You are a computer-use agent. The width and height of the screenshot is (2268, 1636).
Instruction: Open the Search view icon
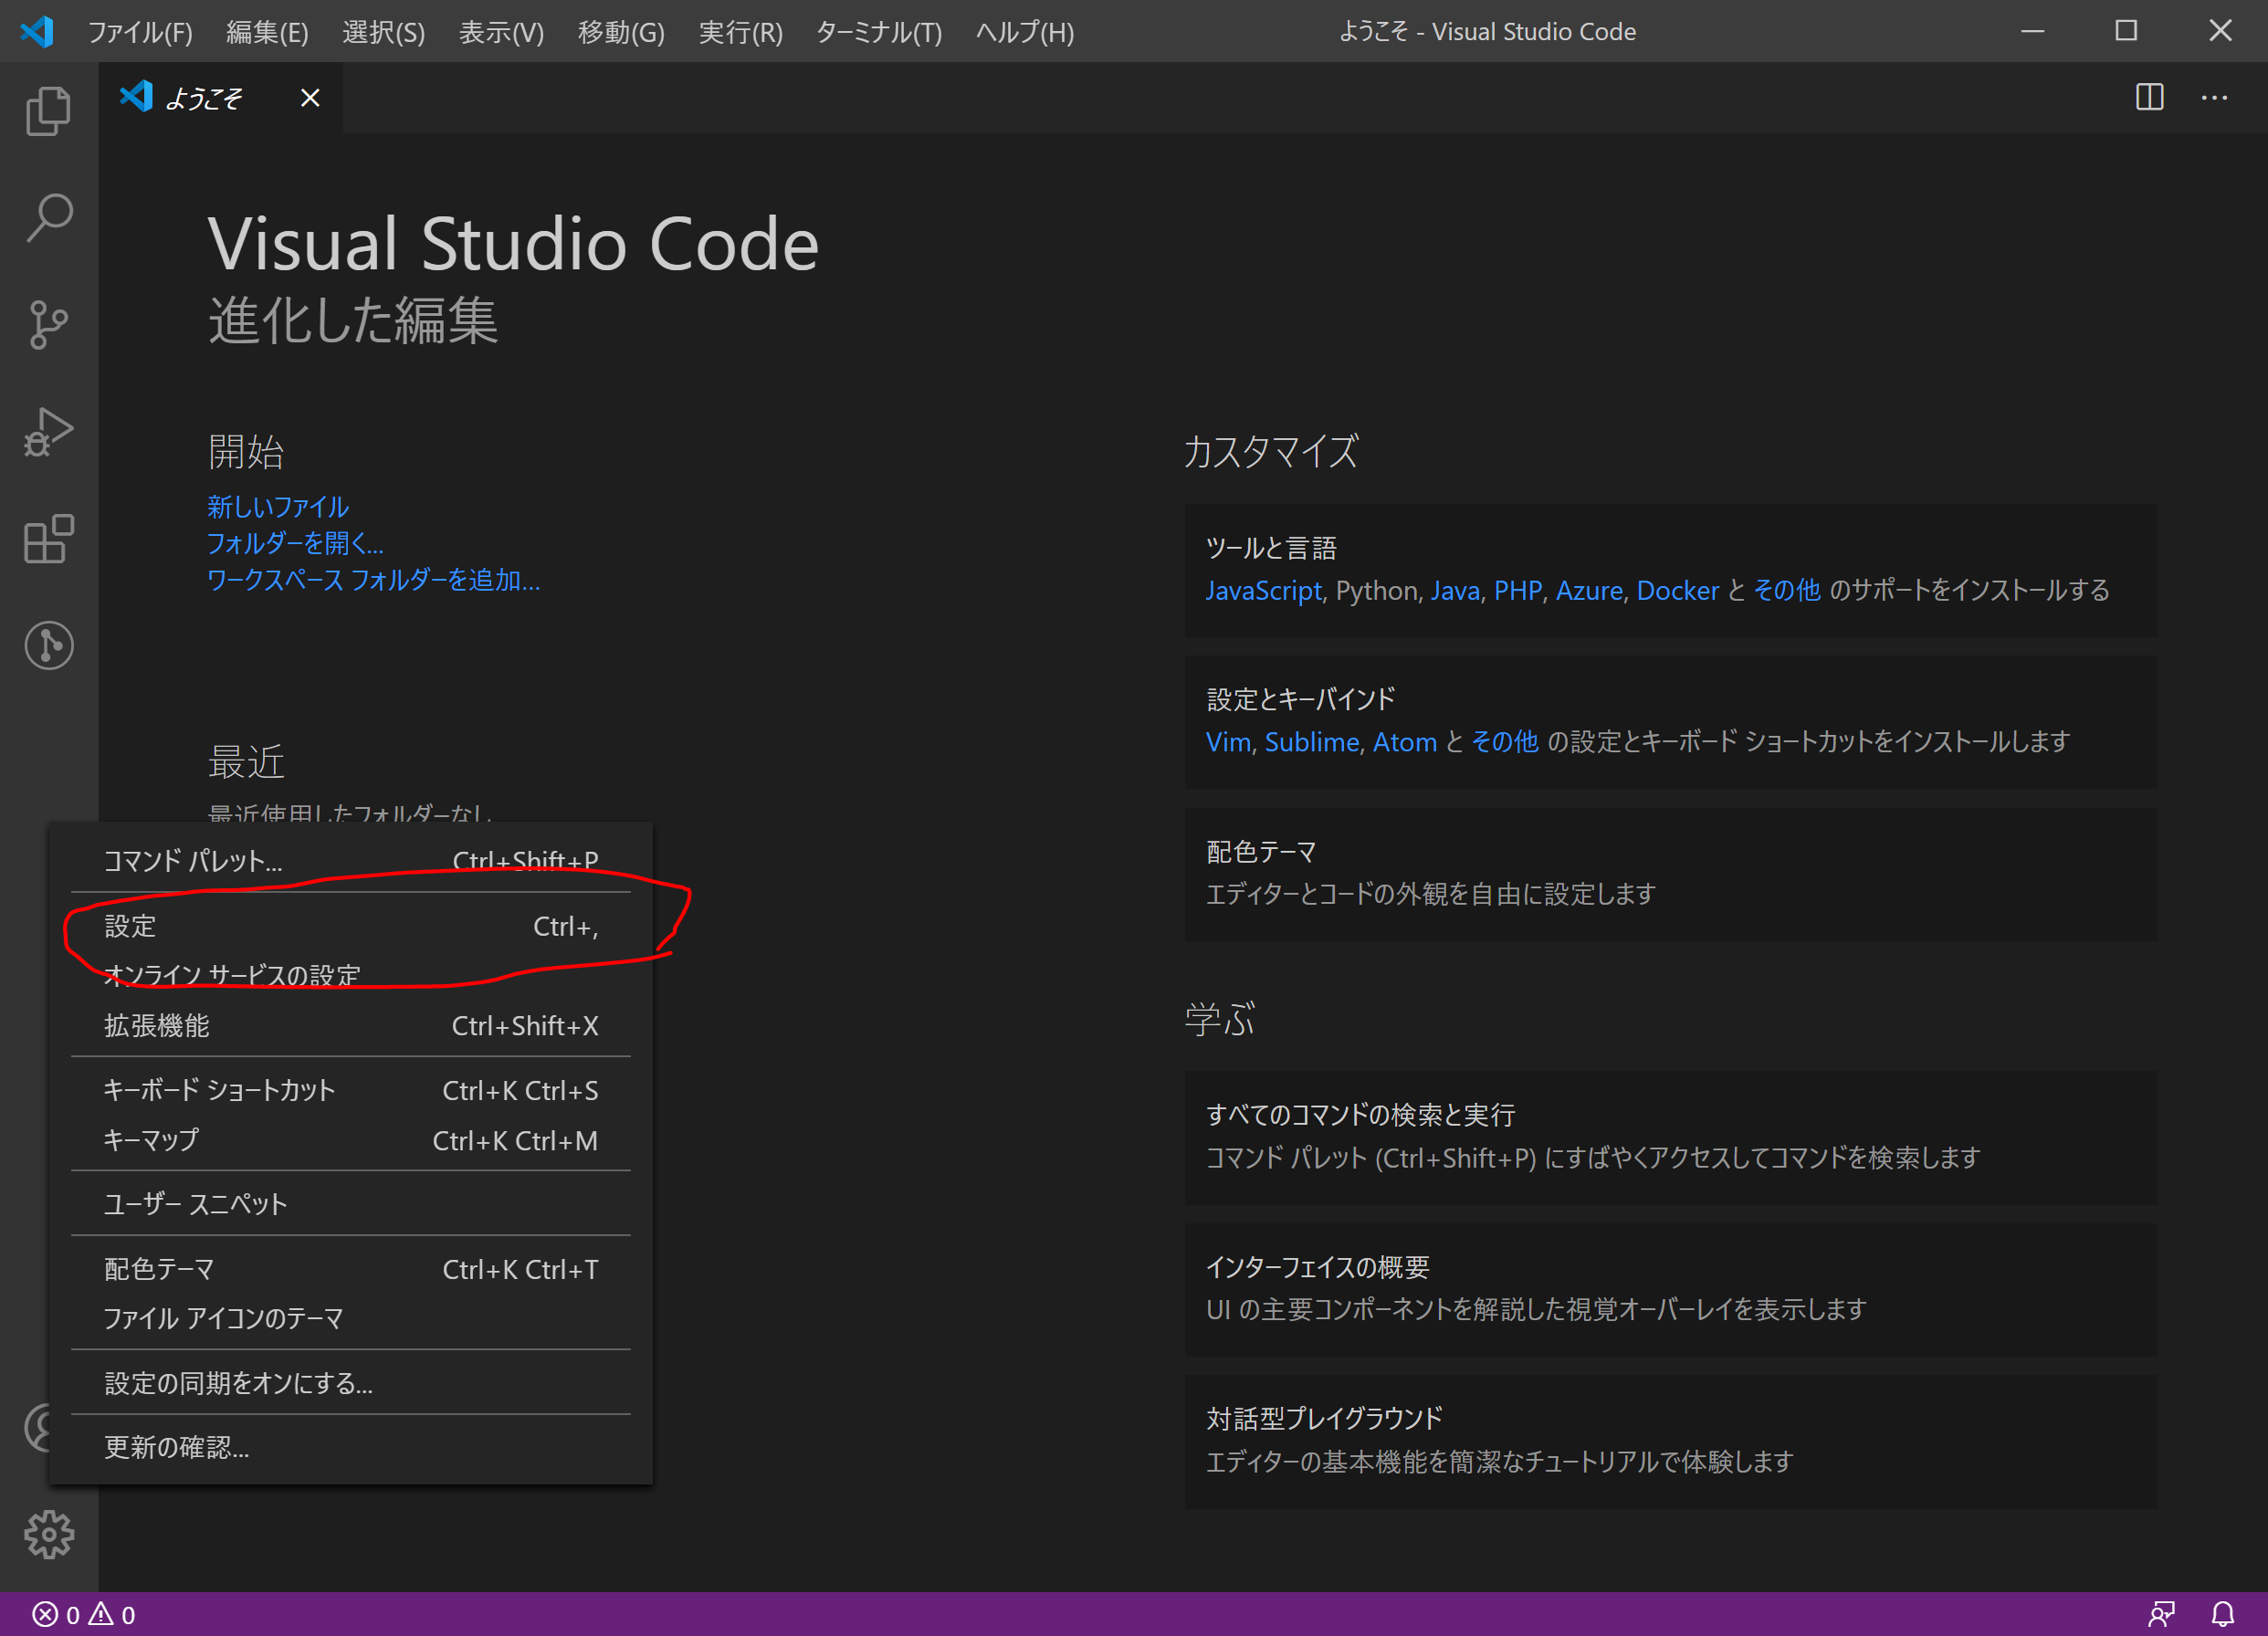[48, 217]
